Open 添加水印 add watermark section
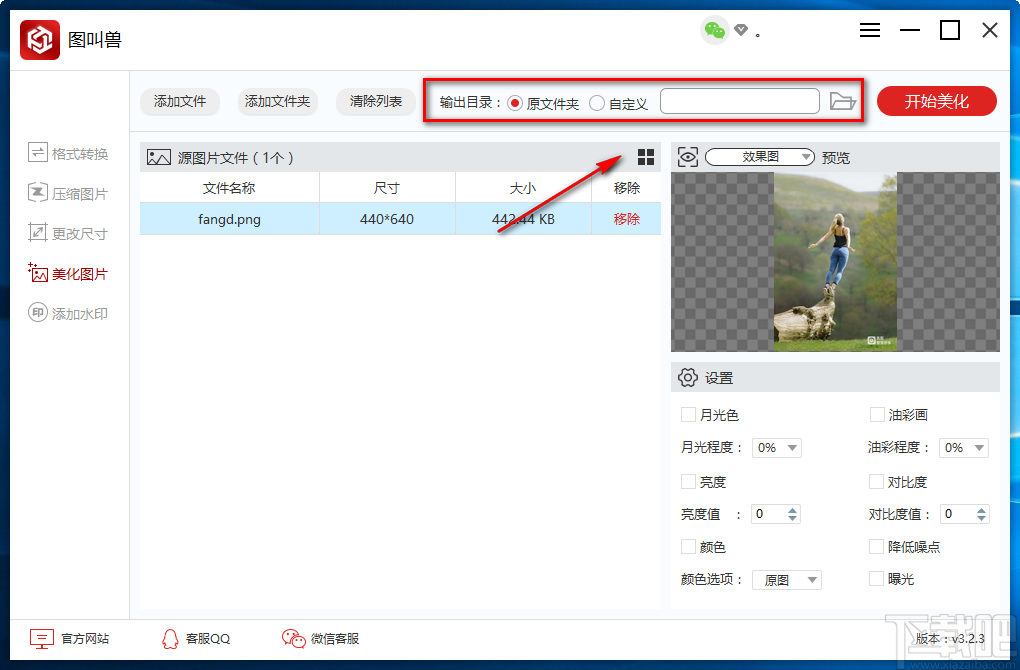This screenshot has width=1020, height=670. (68, 313)
